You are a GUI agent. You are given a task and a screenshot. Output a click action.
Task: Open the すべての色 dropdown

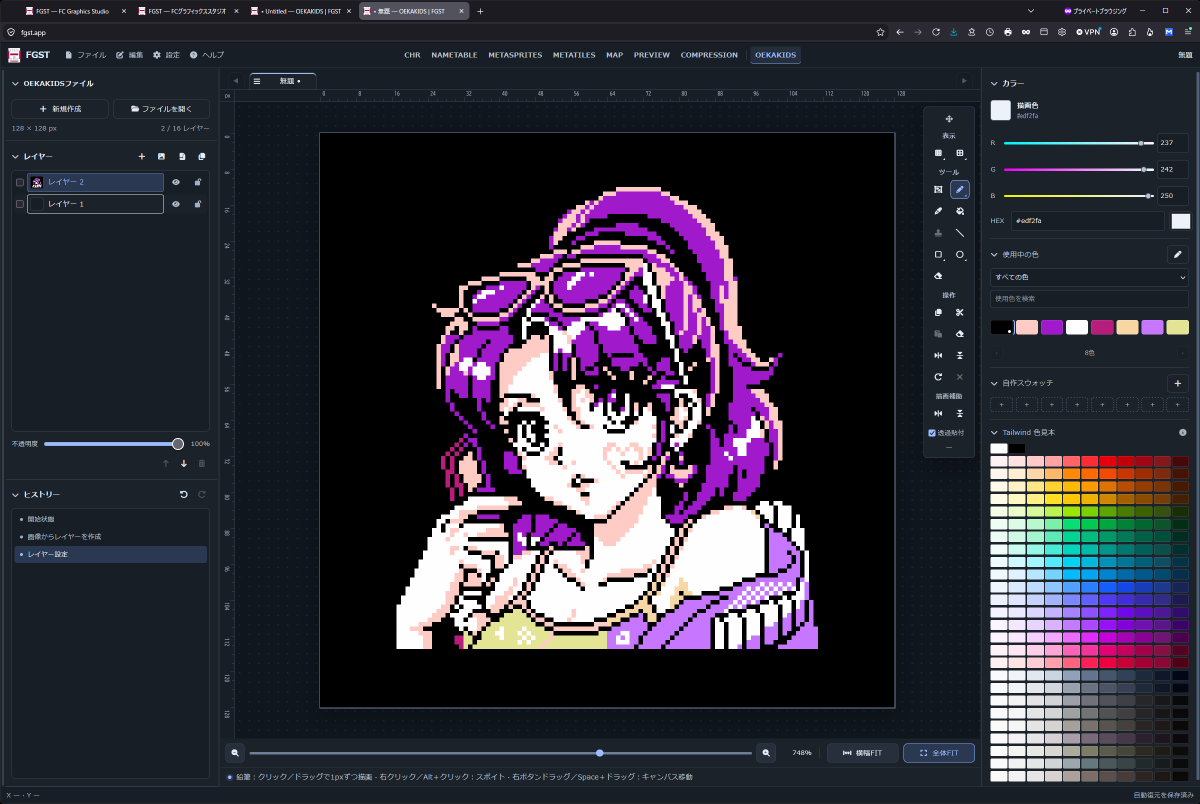[1089, 277]
